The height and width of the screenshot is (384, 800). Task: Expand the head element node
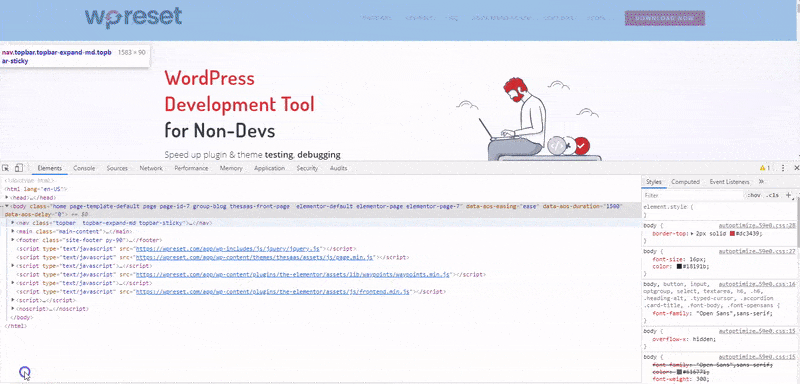tap(7, 197)
